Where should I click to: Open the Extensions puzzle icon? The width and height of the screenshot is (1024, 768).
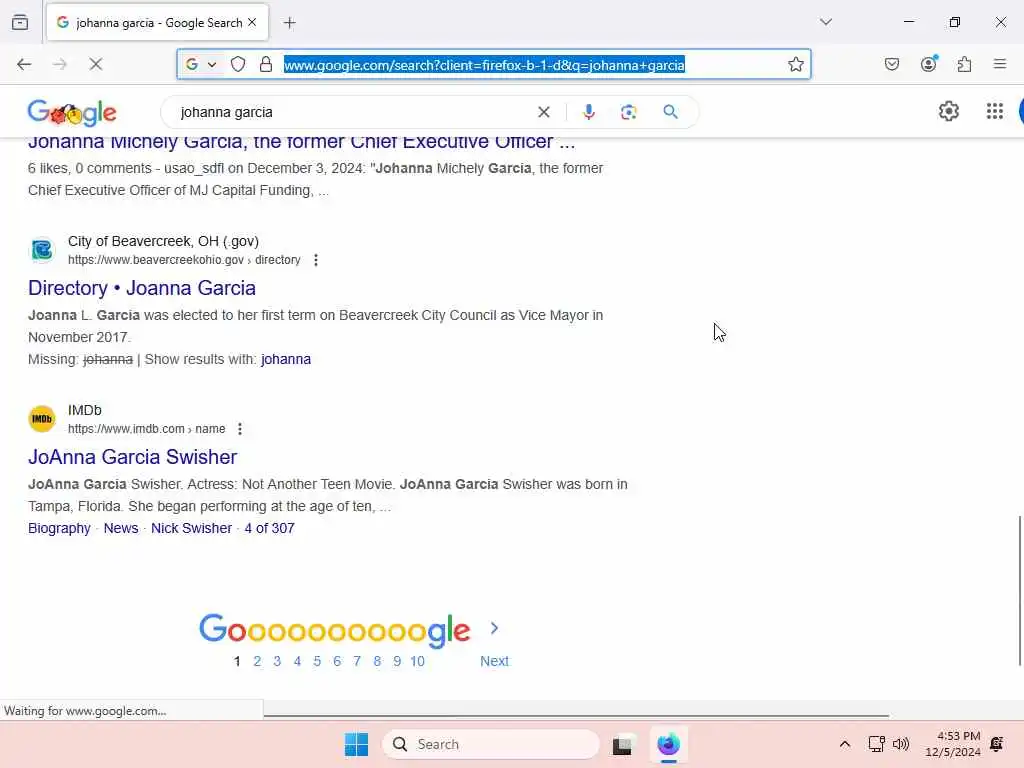pyautogui.click(x=964, y=64)
